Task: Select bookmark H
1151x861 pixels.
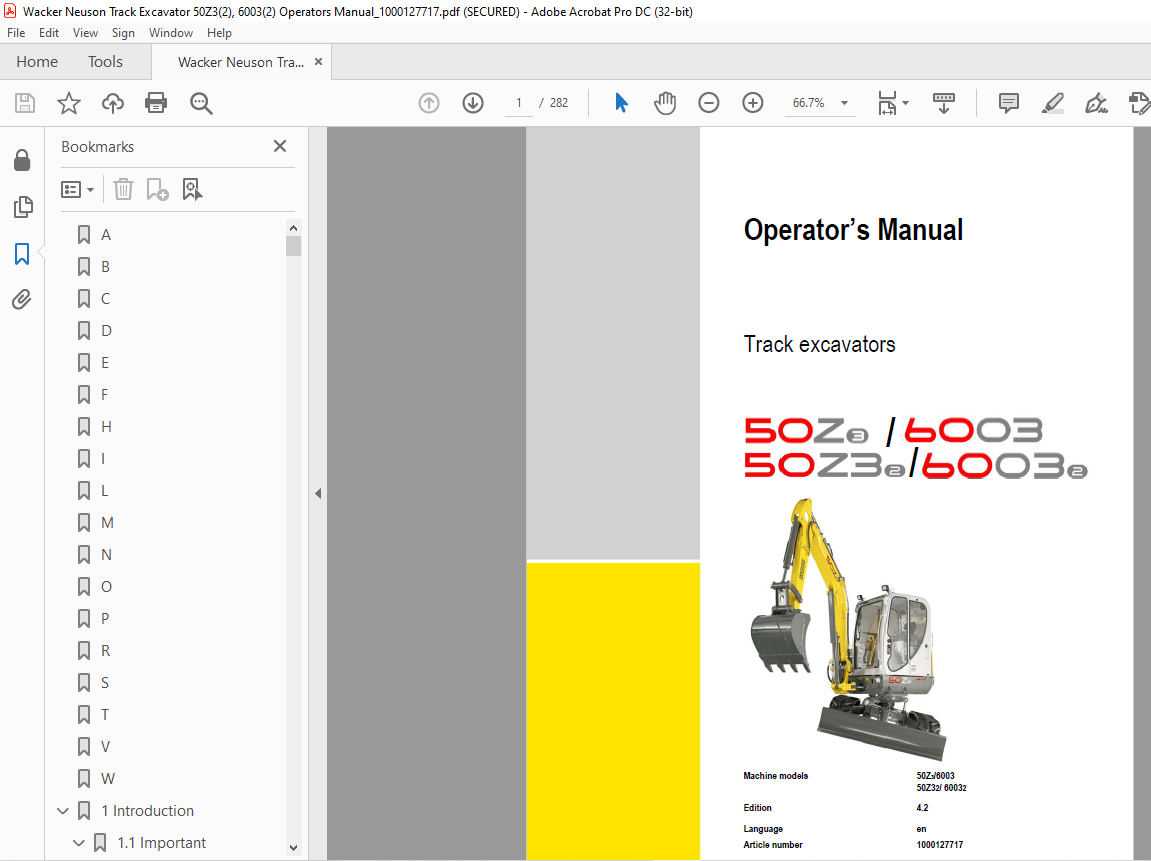Action: coord(106,426)
